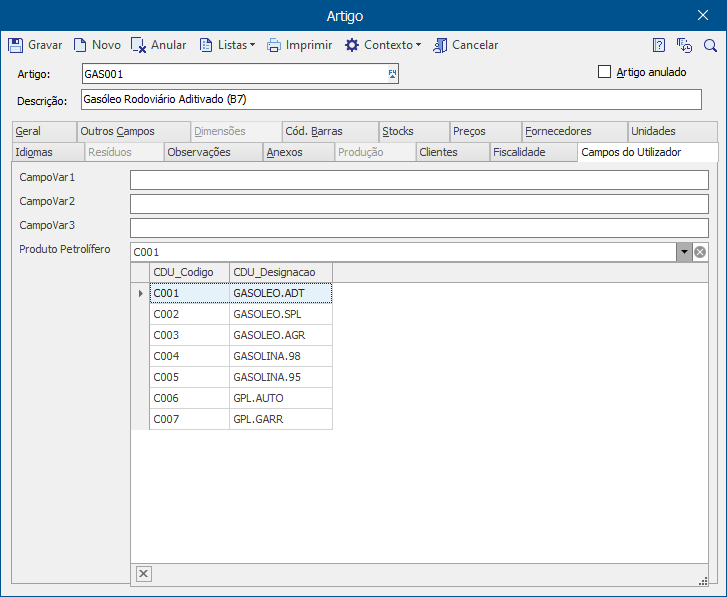Click the Imprimir printer icon
Viewport: 727px width, 597px height.
point(274,45)
